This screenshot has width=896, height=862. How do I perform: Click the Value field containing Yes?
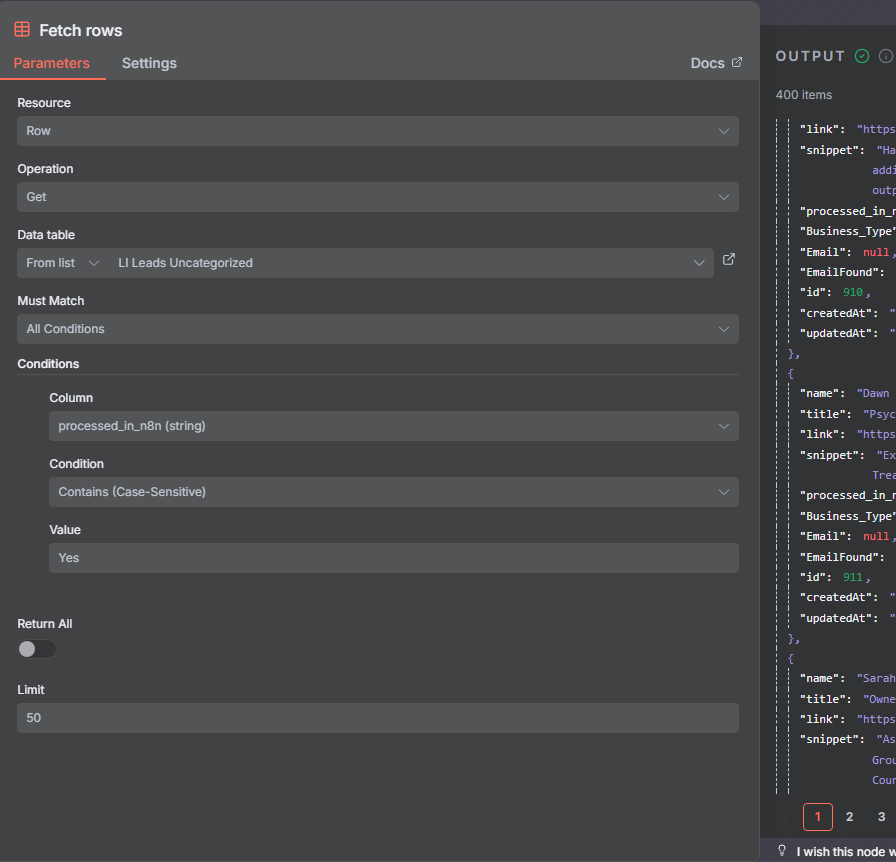(394, 558)
